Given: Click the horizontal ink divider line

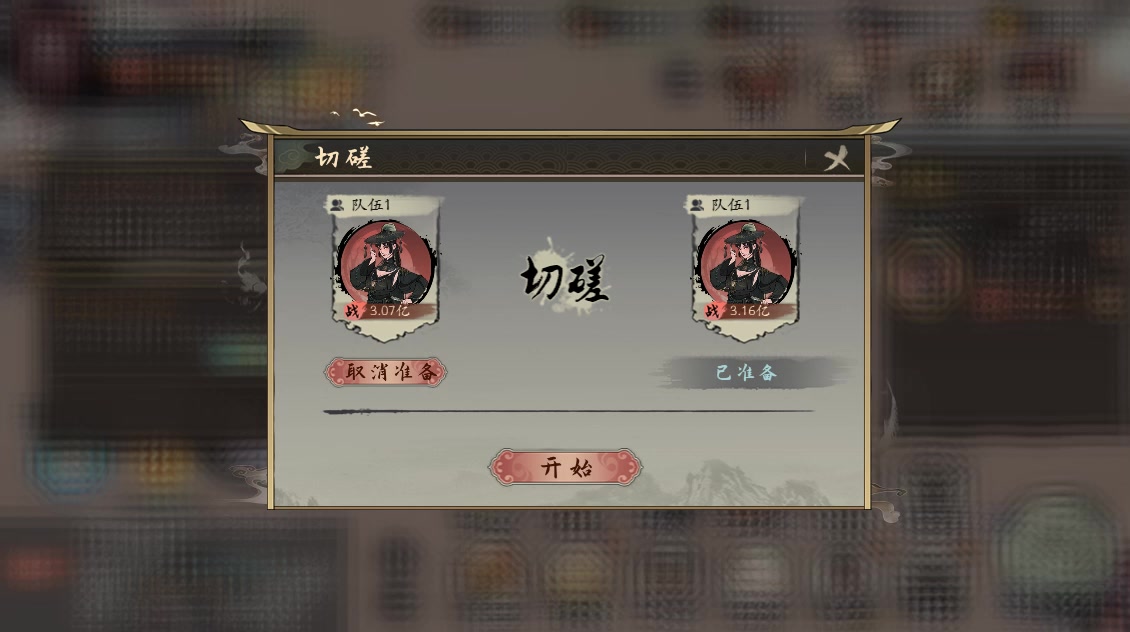Looking at the screenshot, I should (568, 411).
